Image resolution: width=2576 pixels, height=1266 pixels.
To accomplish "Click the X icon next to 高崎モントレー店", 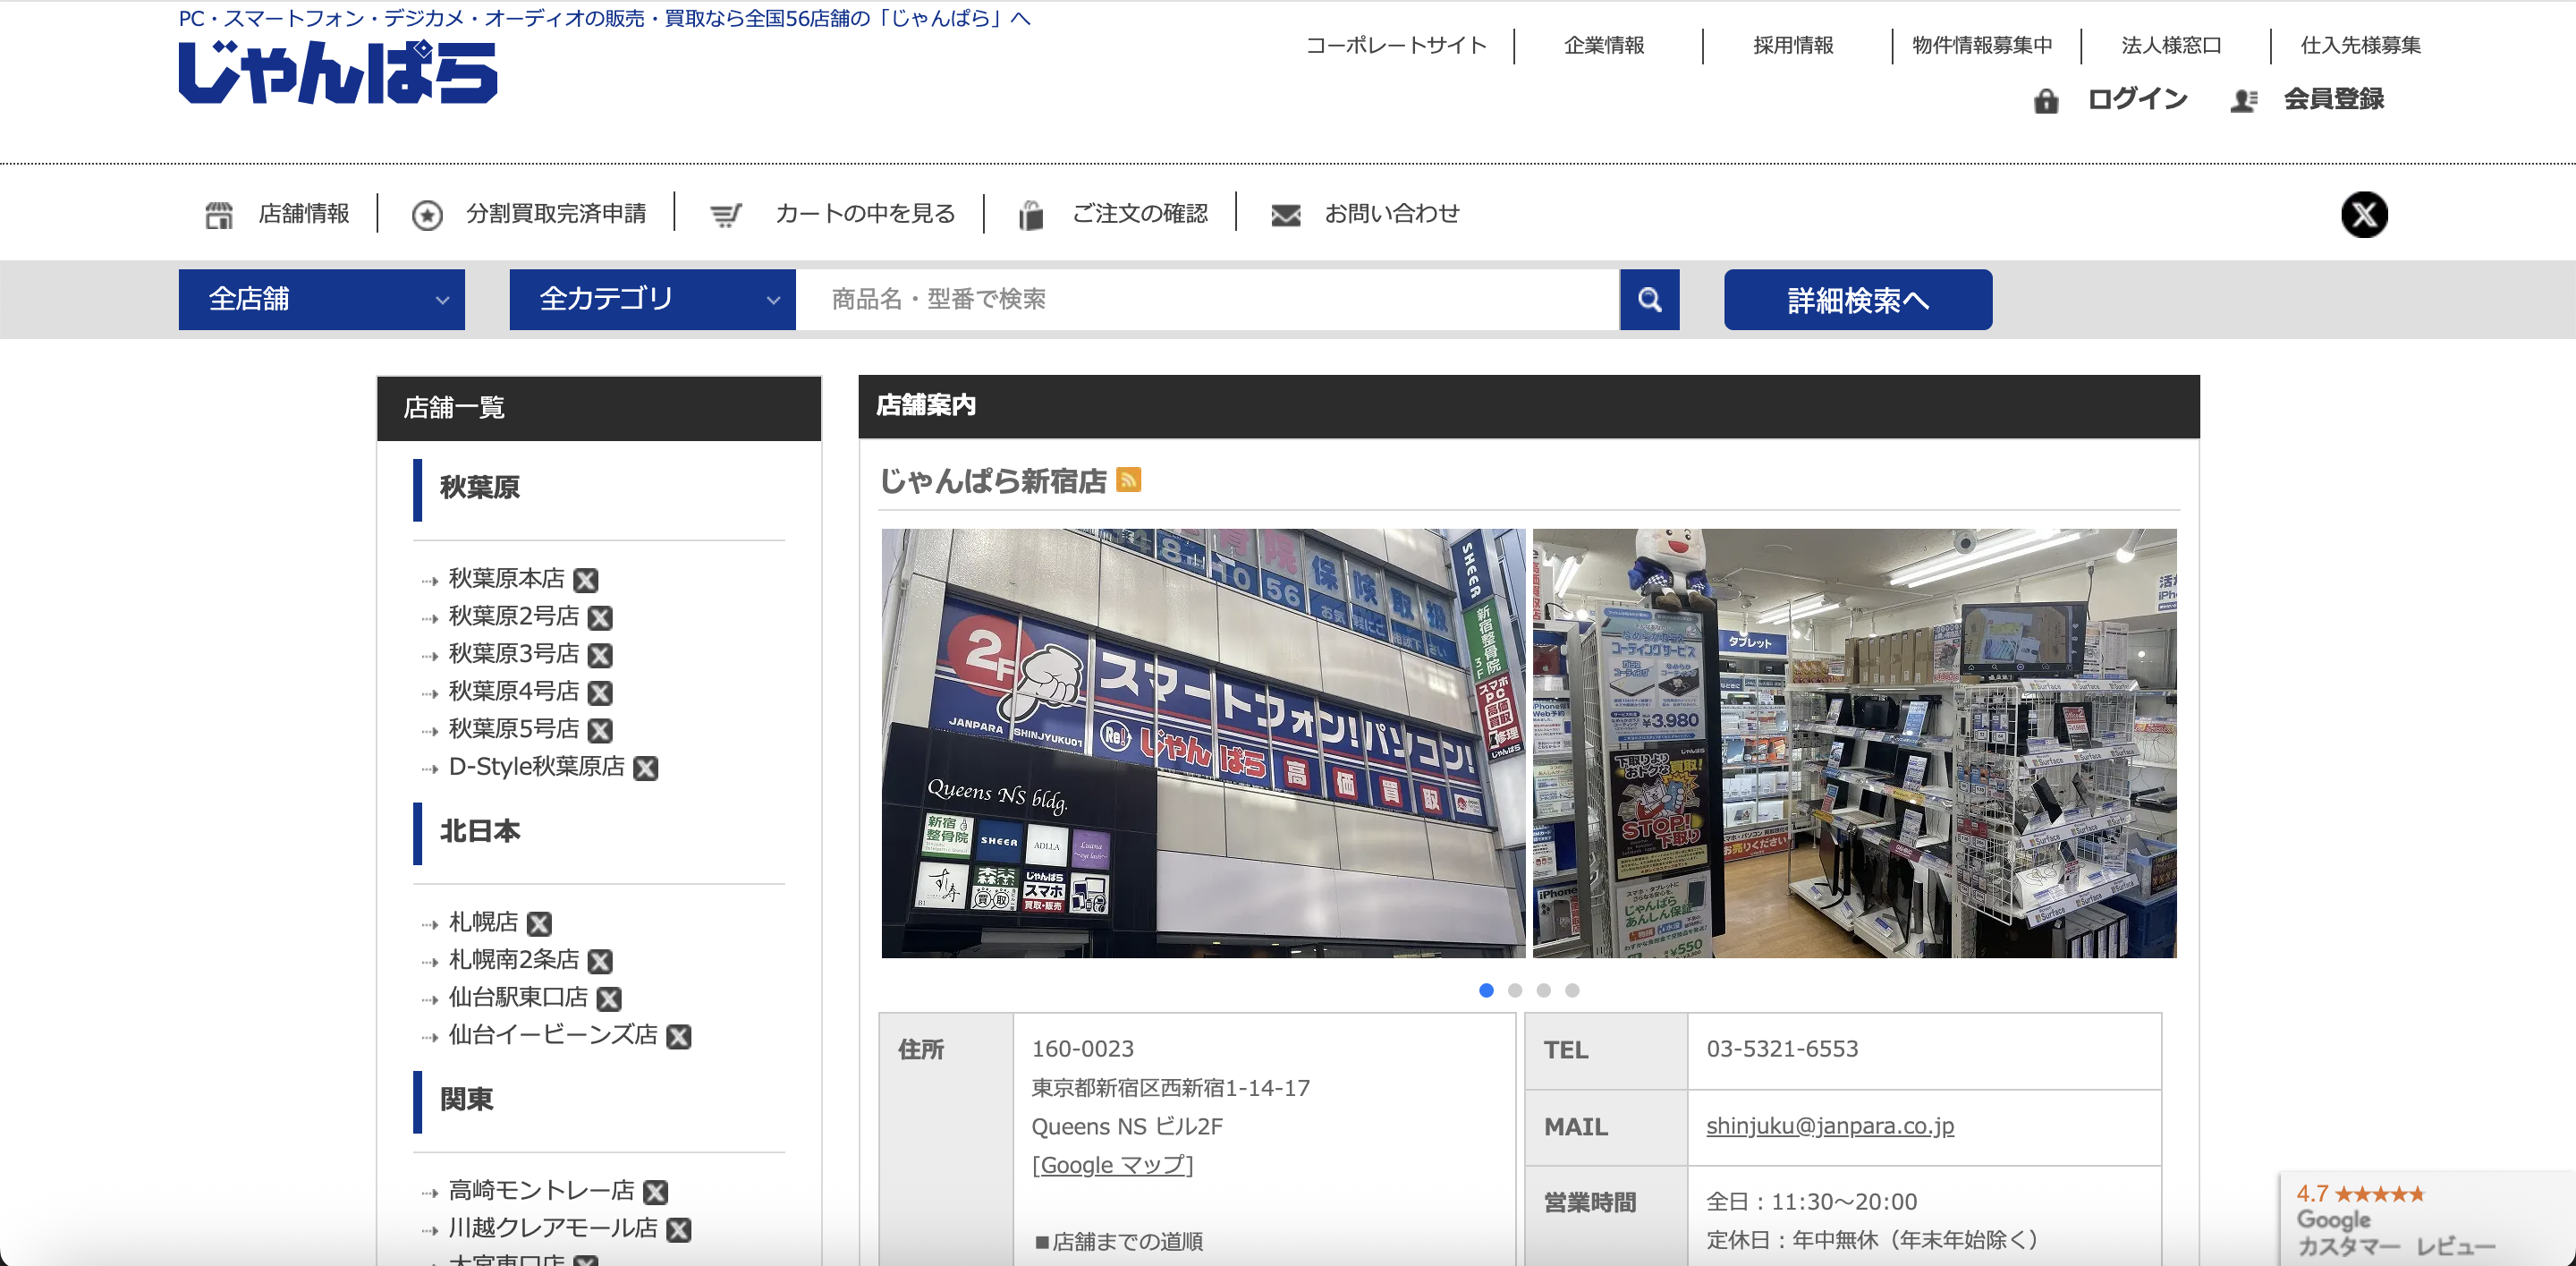I will tap(656, 1192).
